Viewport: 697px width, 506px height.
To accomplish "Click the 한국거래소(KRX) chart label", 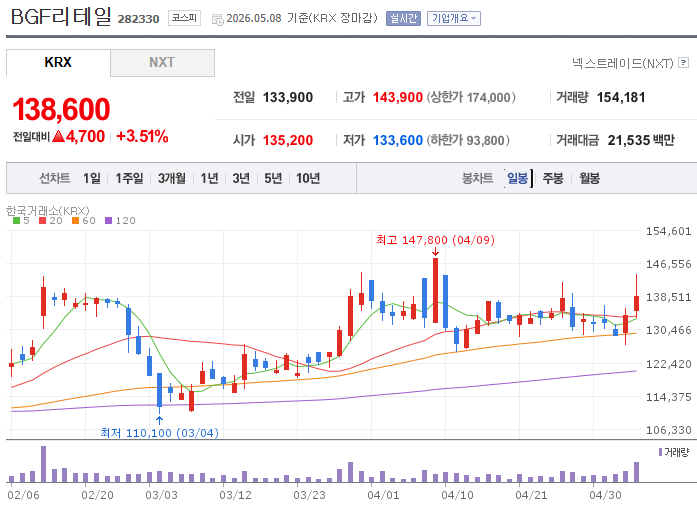I will pos(48,210).
